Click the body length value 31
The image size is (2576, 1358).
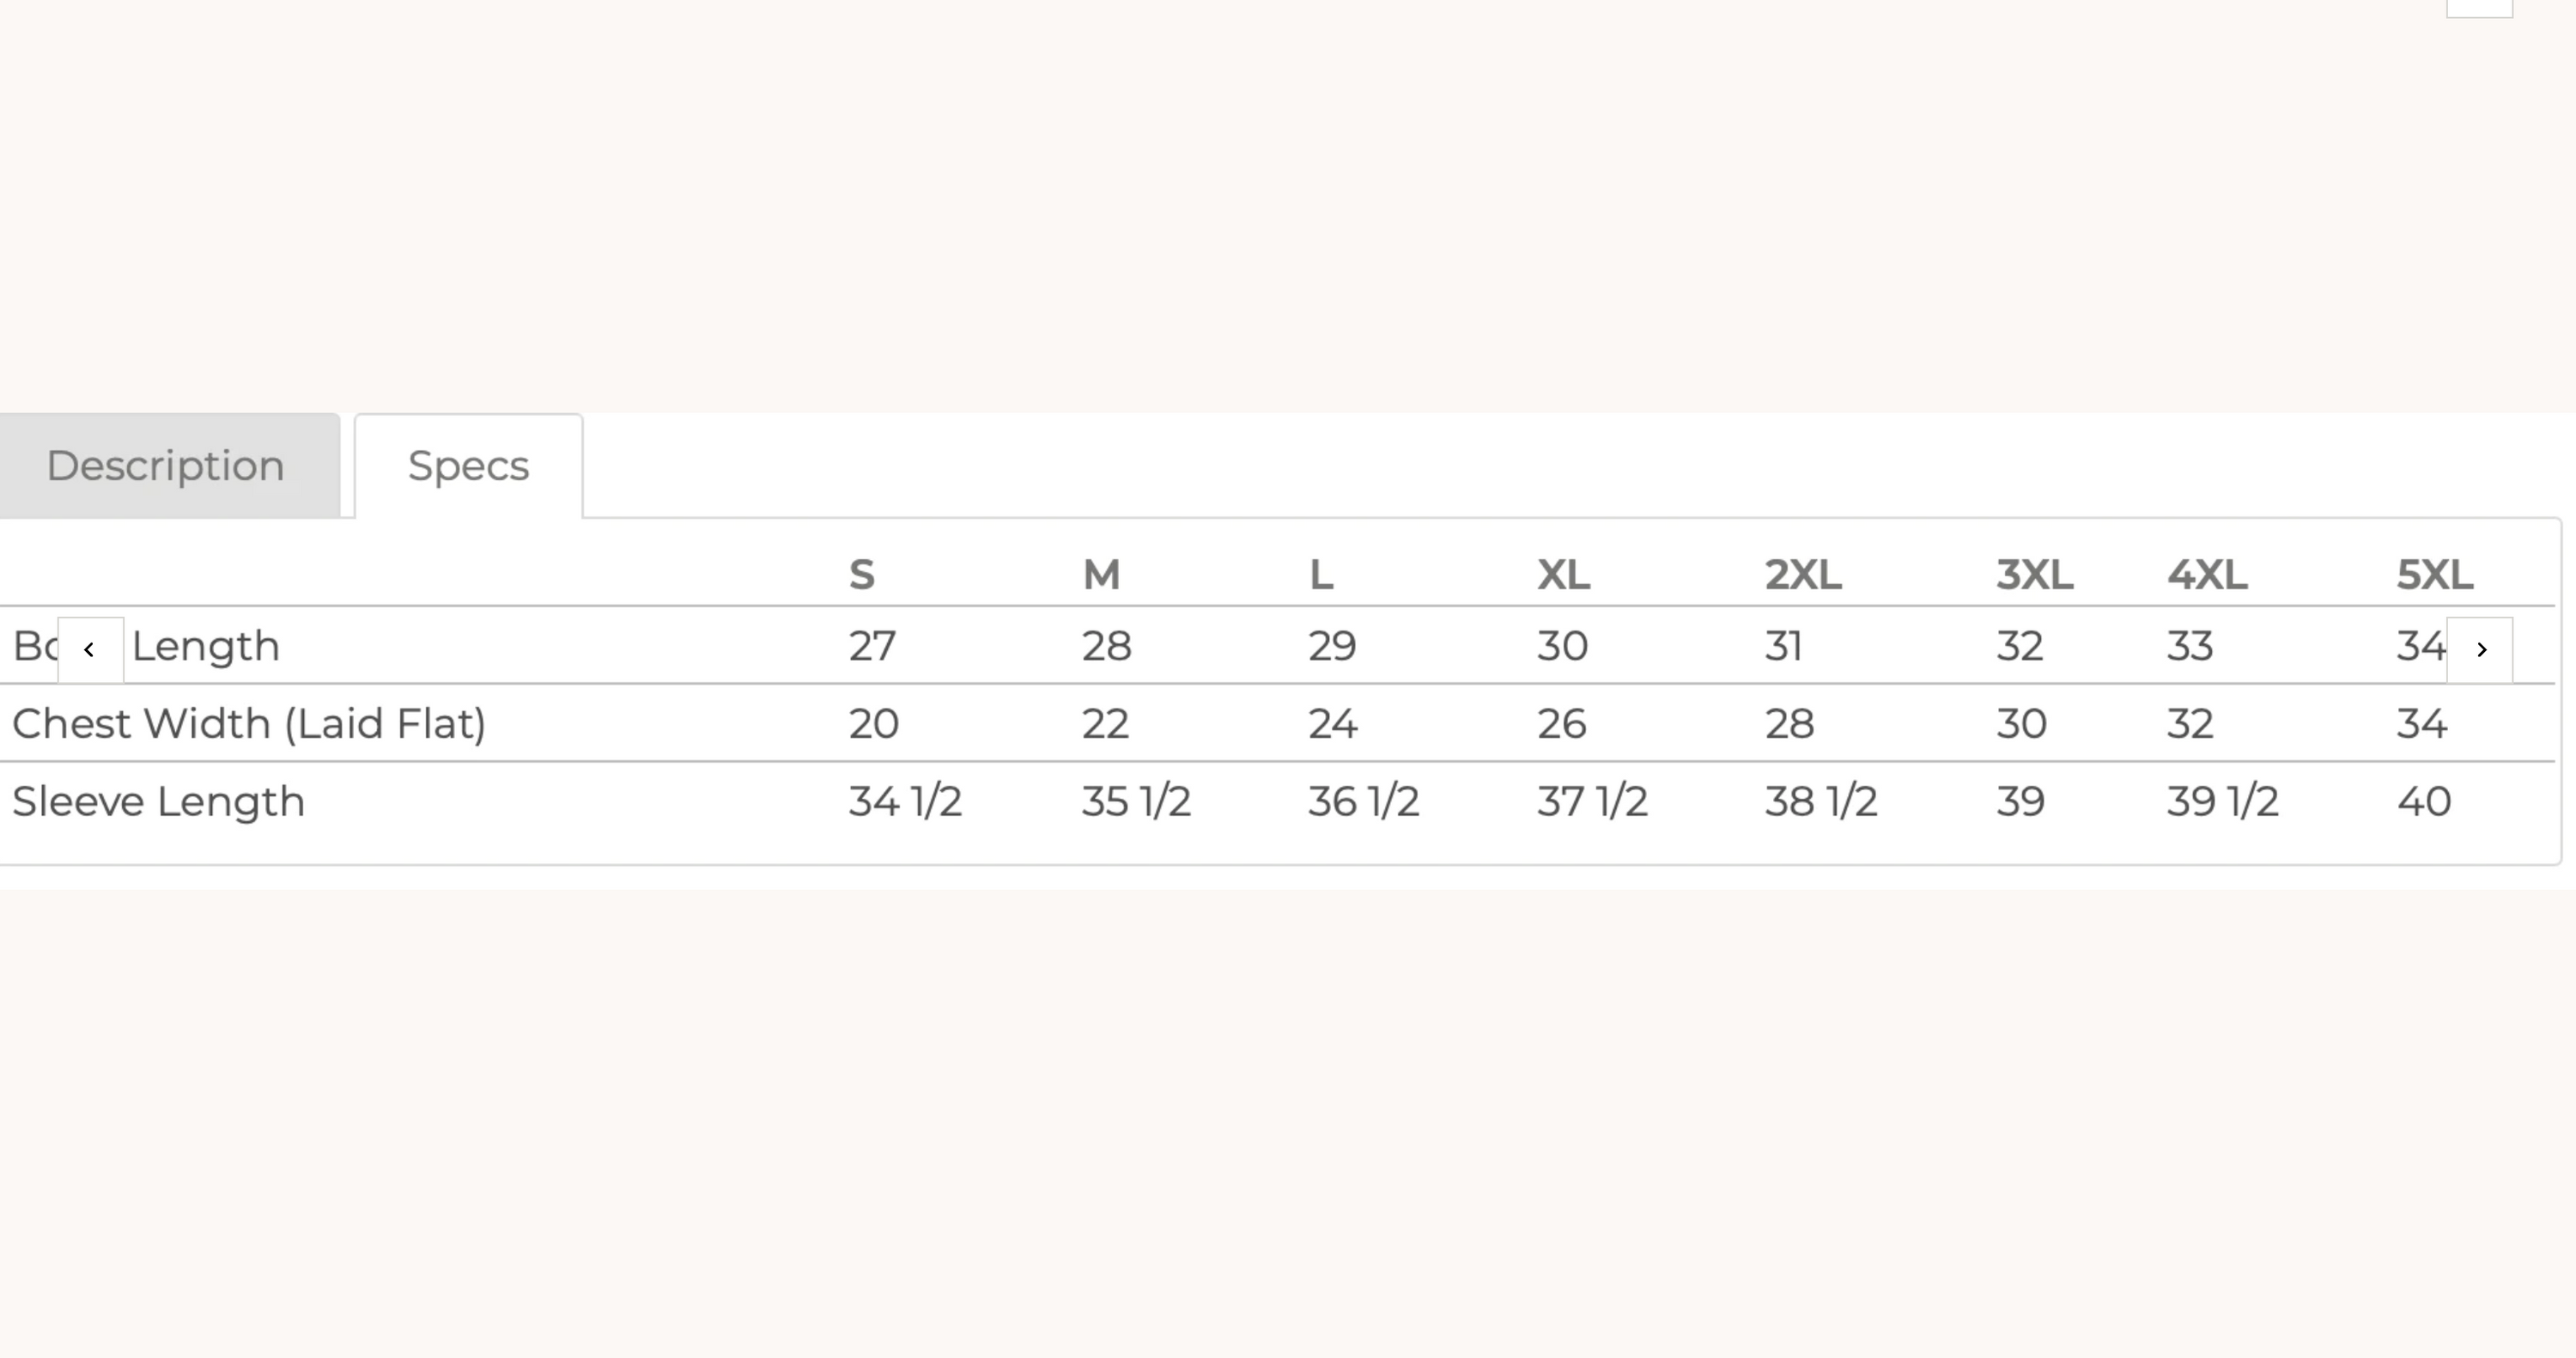pos(1783,646)
